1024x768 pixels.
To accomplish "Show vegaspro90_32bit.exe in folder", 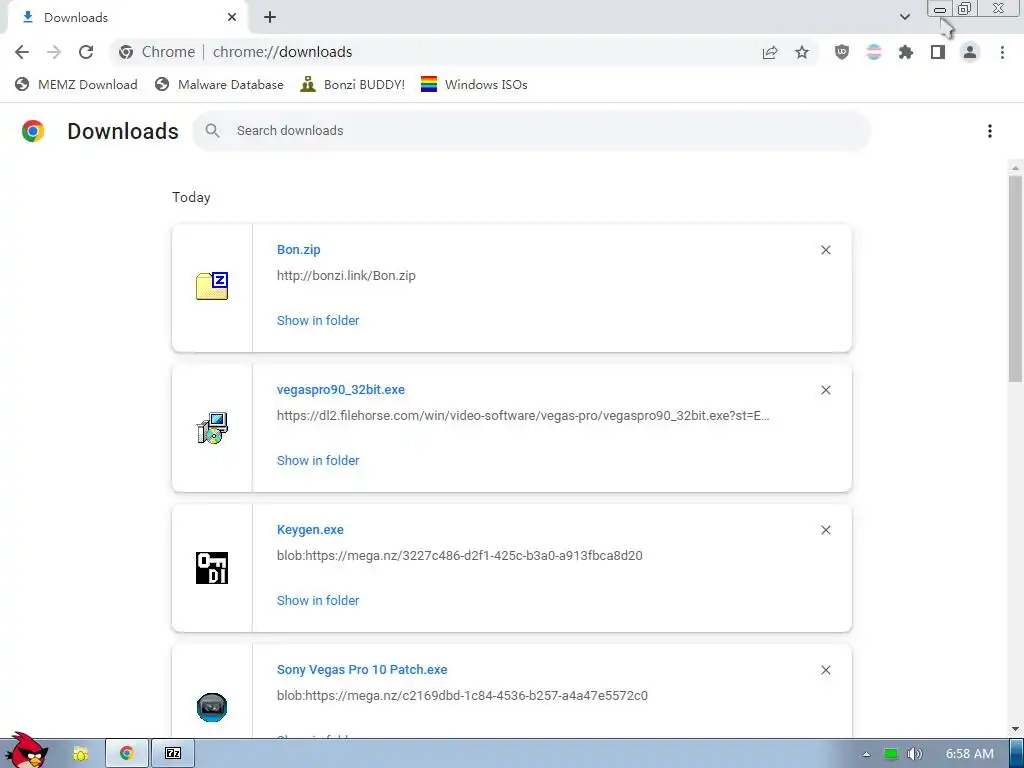I will pyautogui.click(x=318, y=460).
